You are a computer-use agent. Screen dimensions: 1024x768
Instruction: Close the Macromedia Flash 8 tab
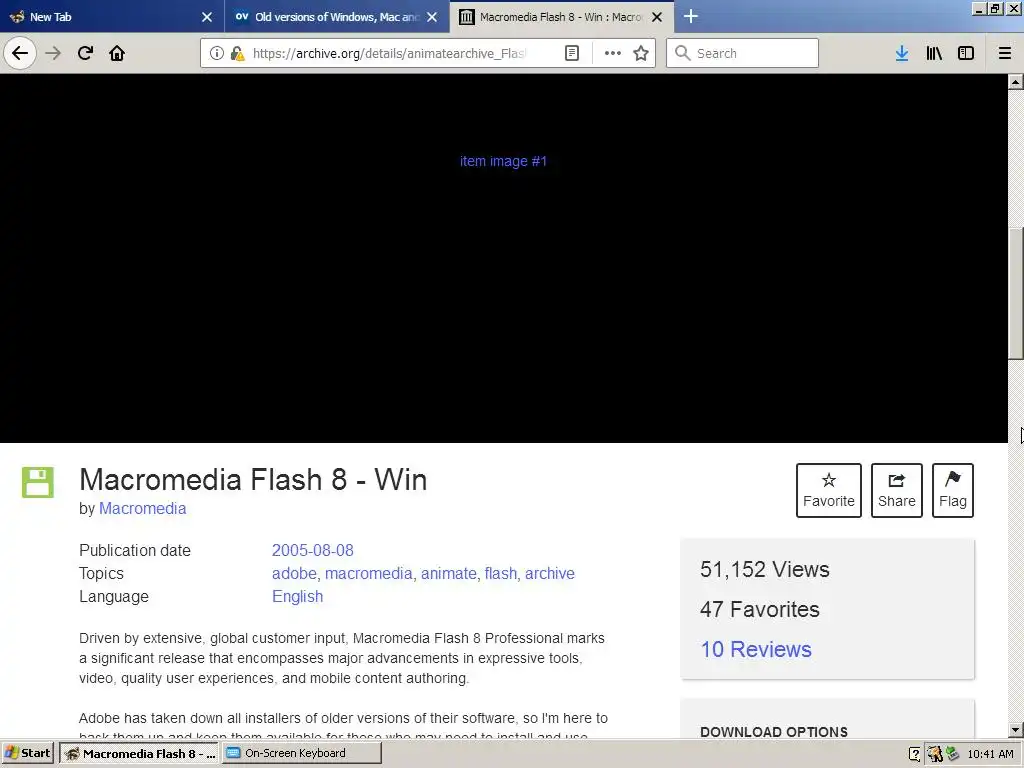(658, 17)
